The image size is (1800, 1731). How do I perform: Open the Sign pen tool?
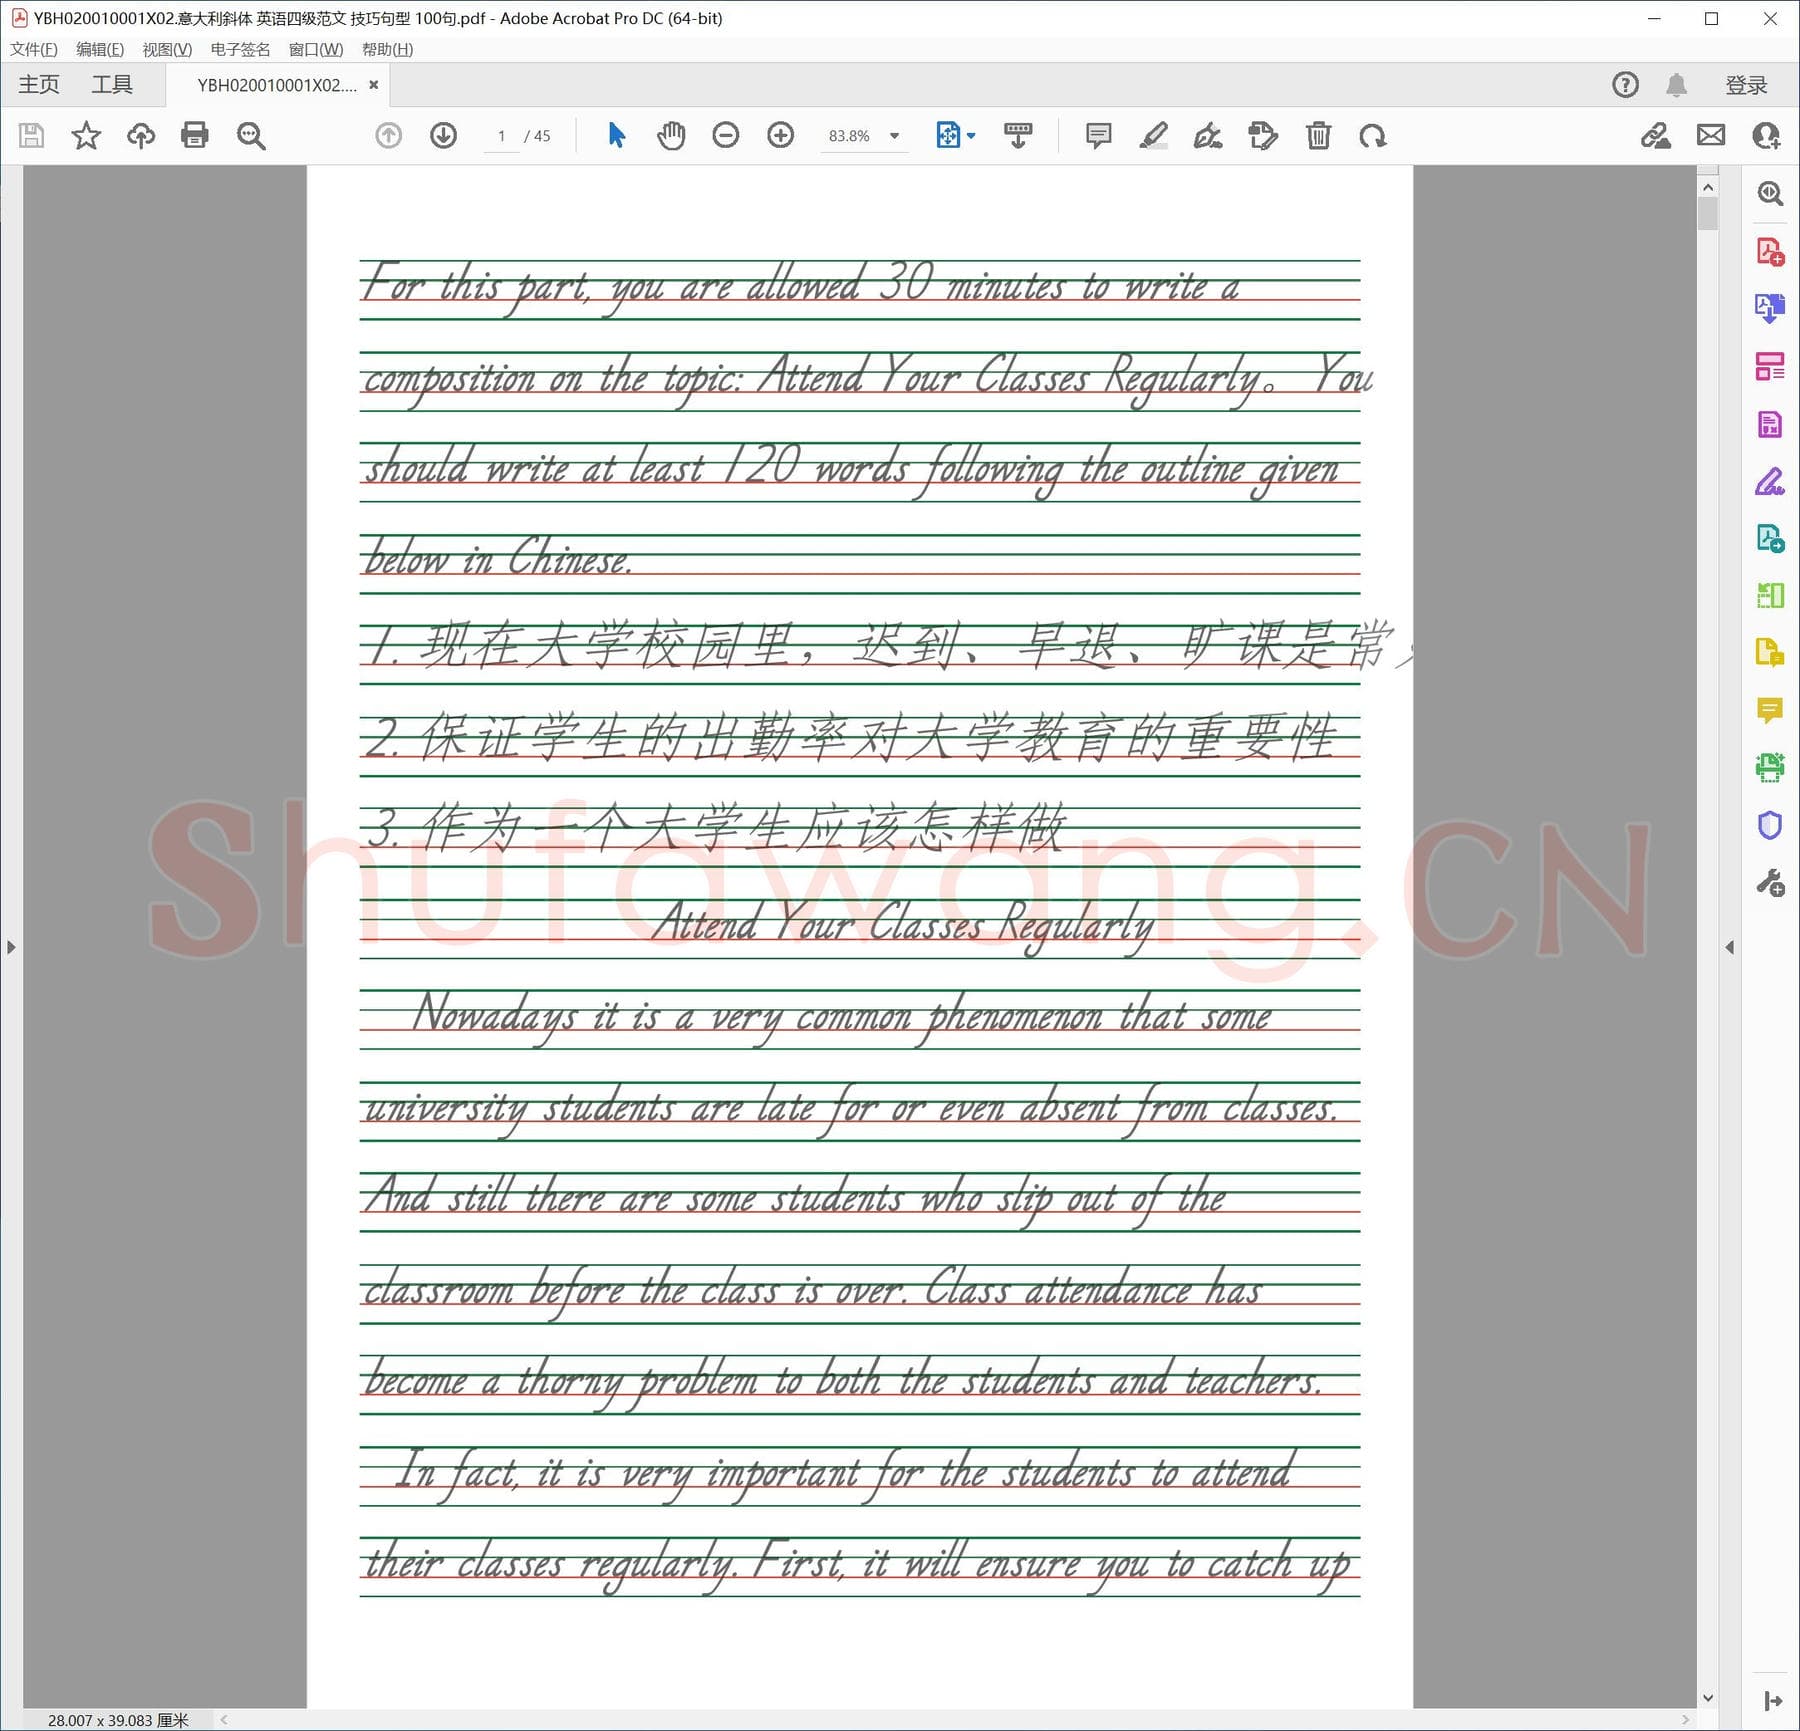(1208, 135)
